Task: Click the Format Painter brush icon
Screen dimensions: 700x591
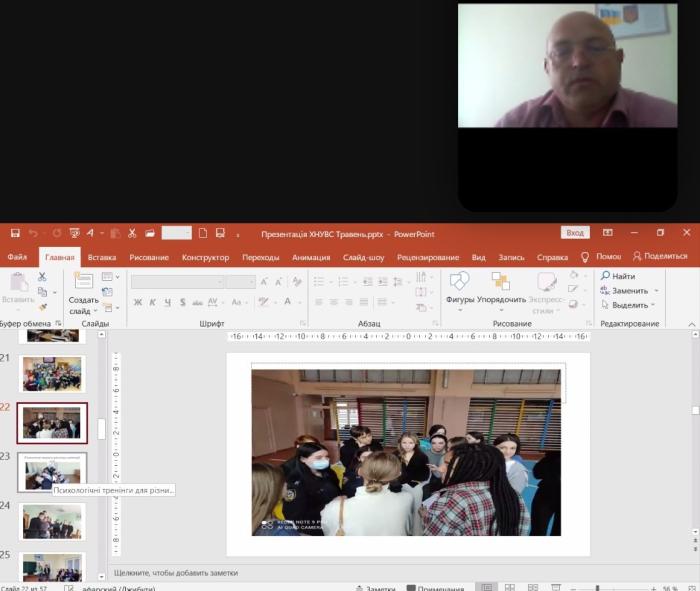Action: tap(42, 307)
